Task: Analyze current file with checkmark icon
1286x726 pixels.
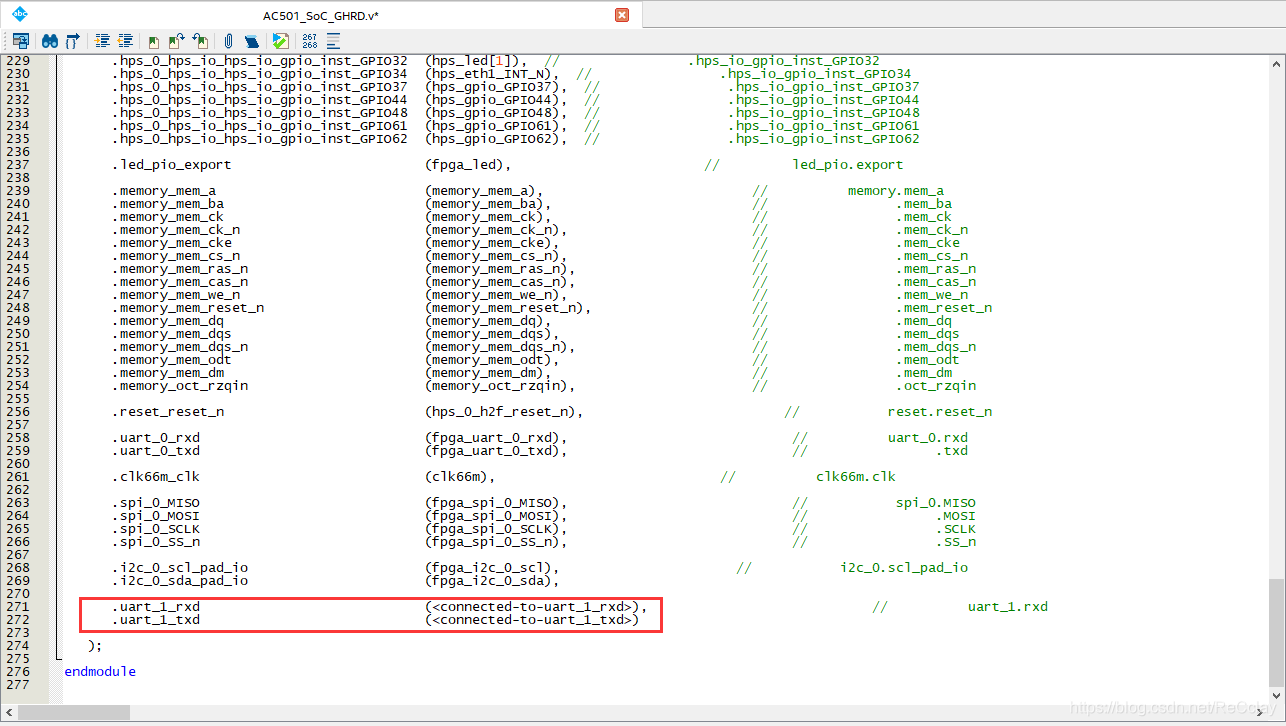Action: (x=281, y=41)
